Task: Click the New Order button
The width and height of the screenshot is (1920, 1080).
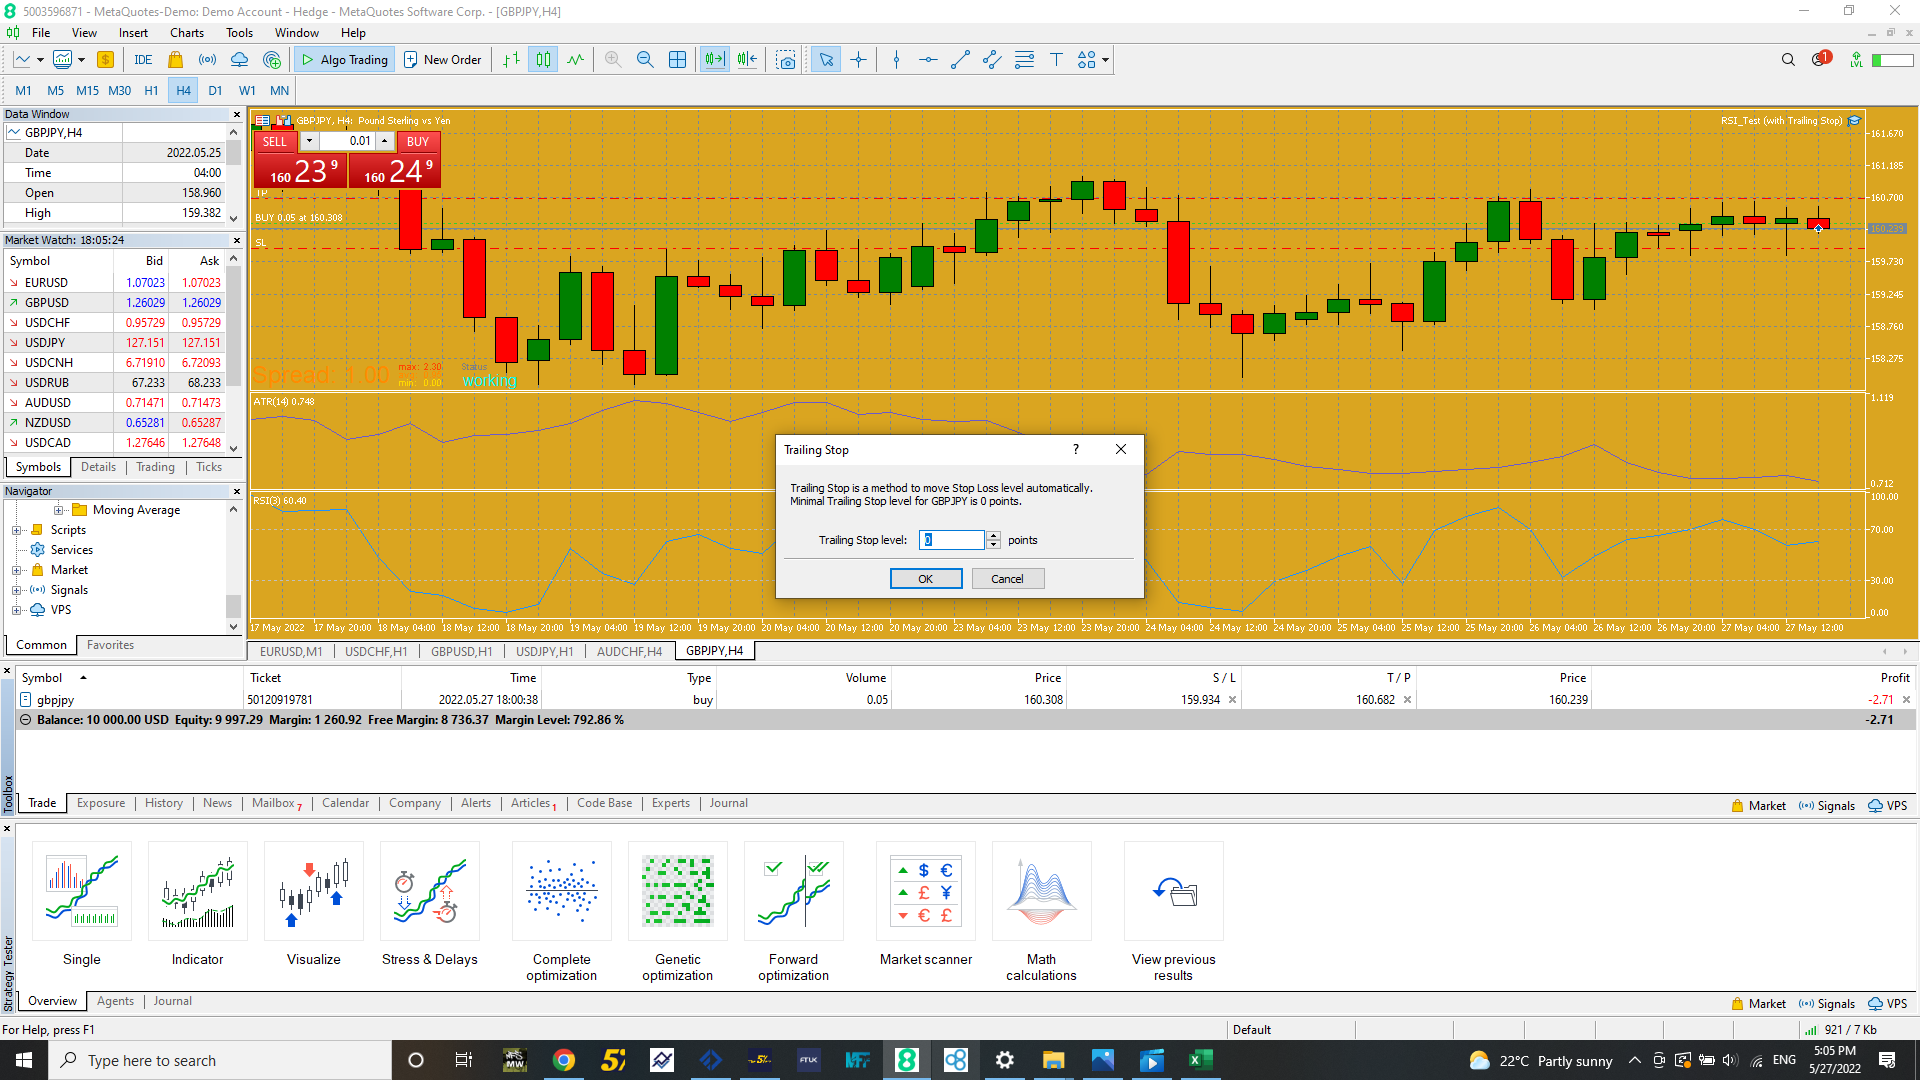Action: pos(442,60)
